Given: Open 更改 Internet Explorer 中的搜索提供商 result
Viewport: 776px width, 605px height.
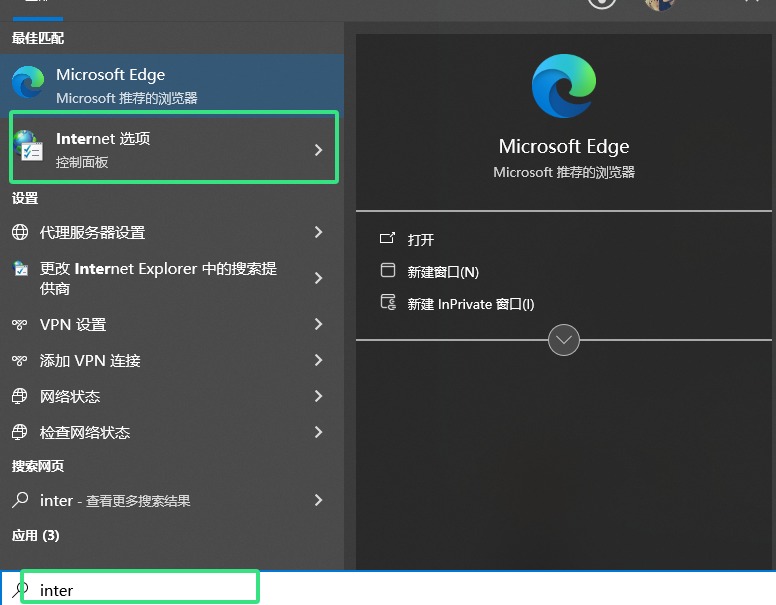Looking at the screenshot, I should 172,278.
